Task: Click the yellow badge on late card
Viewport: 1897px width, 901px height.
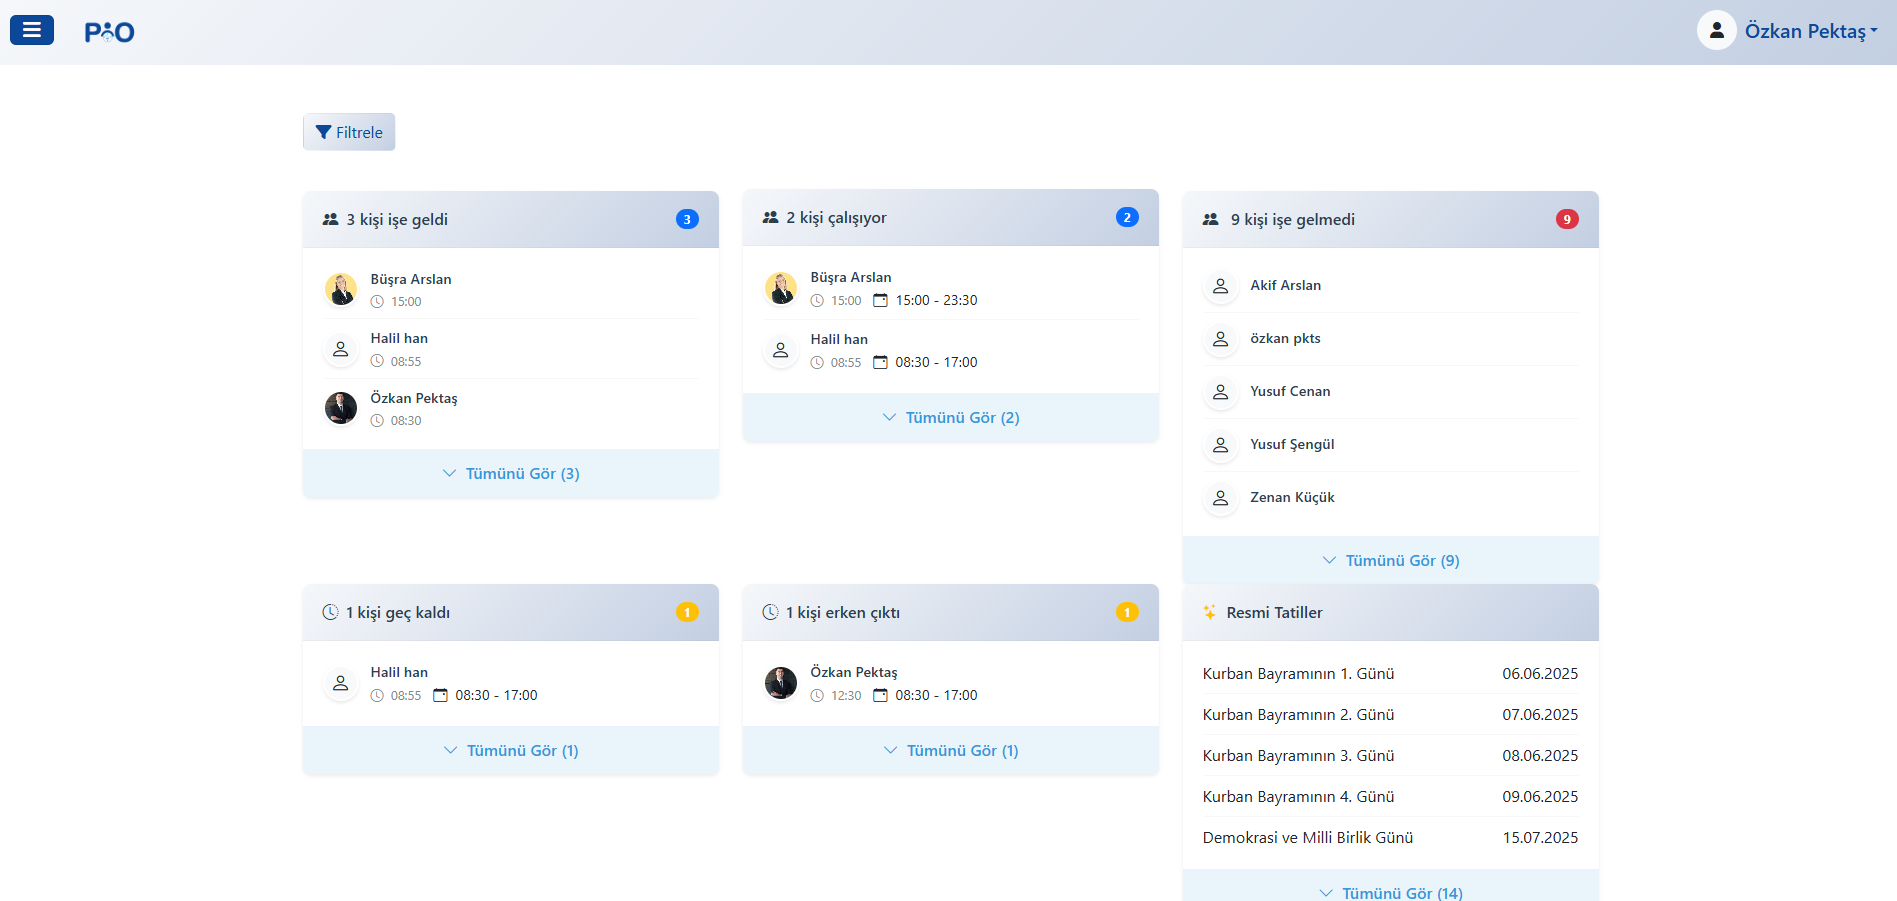Action: click(x=687, y=612)
